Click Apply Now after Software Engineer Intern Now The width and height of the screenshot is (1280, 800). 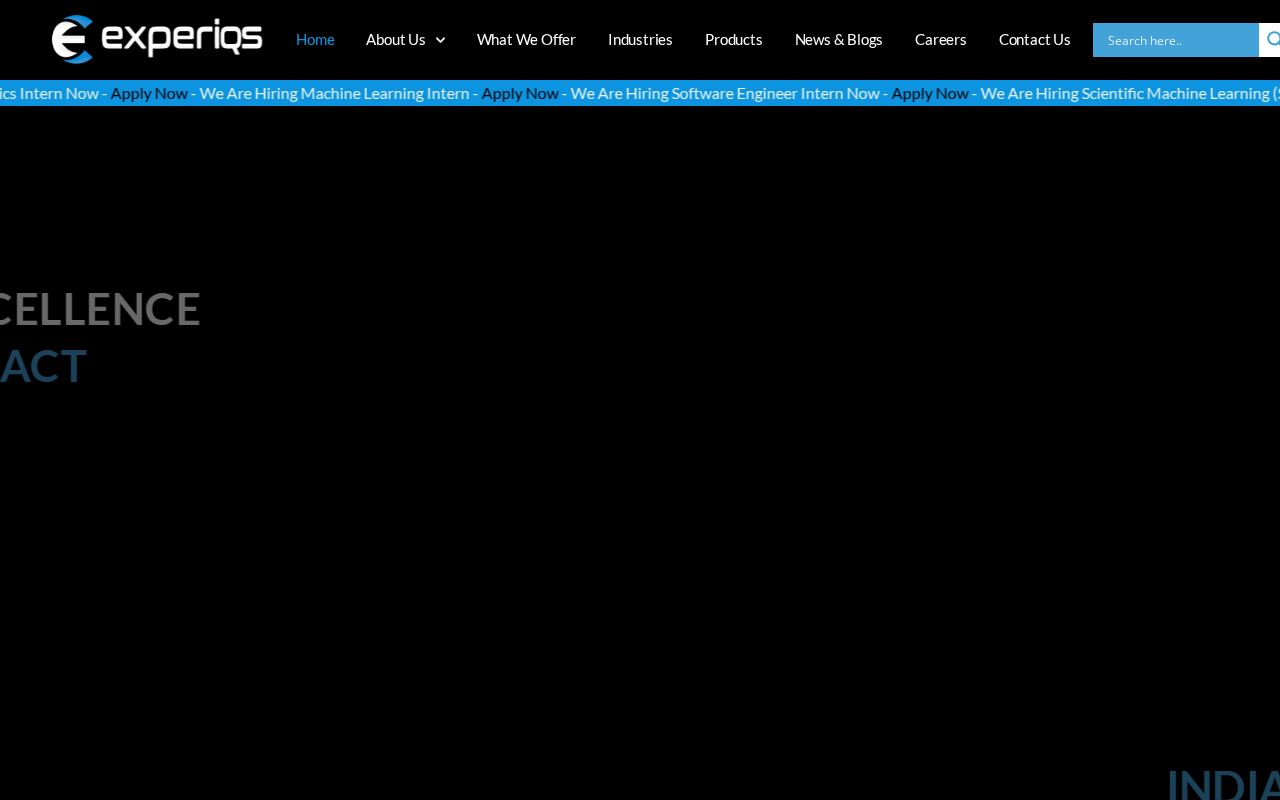pos(930,93)
